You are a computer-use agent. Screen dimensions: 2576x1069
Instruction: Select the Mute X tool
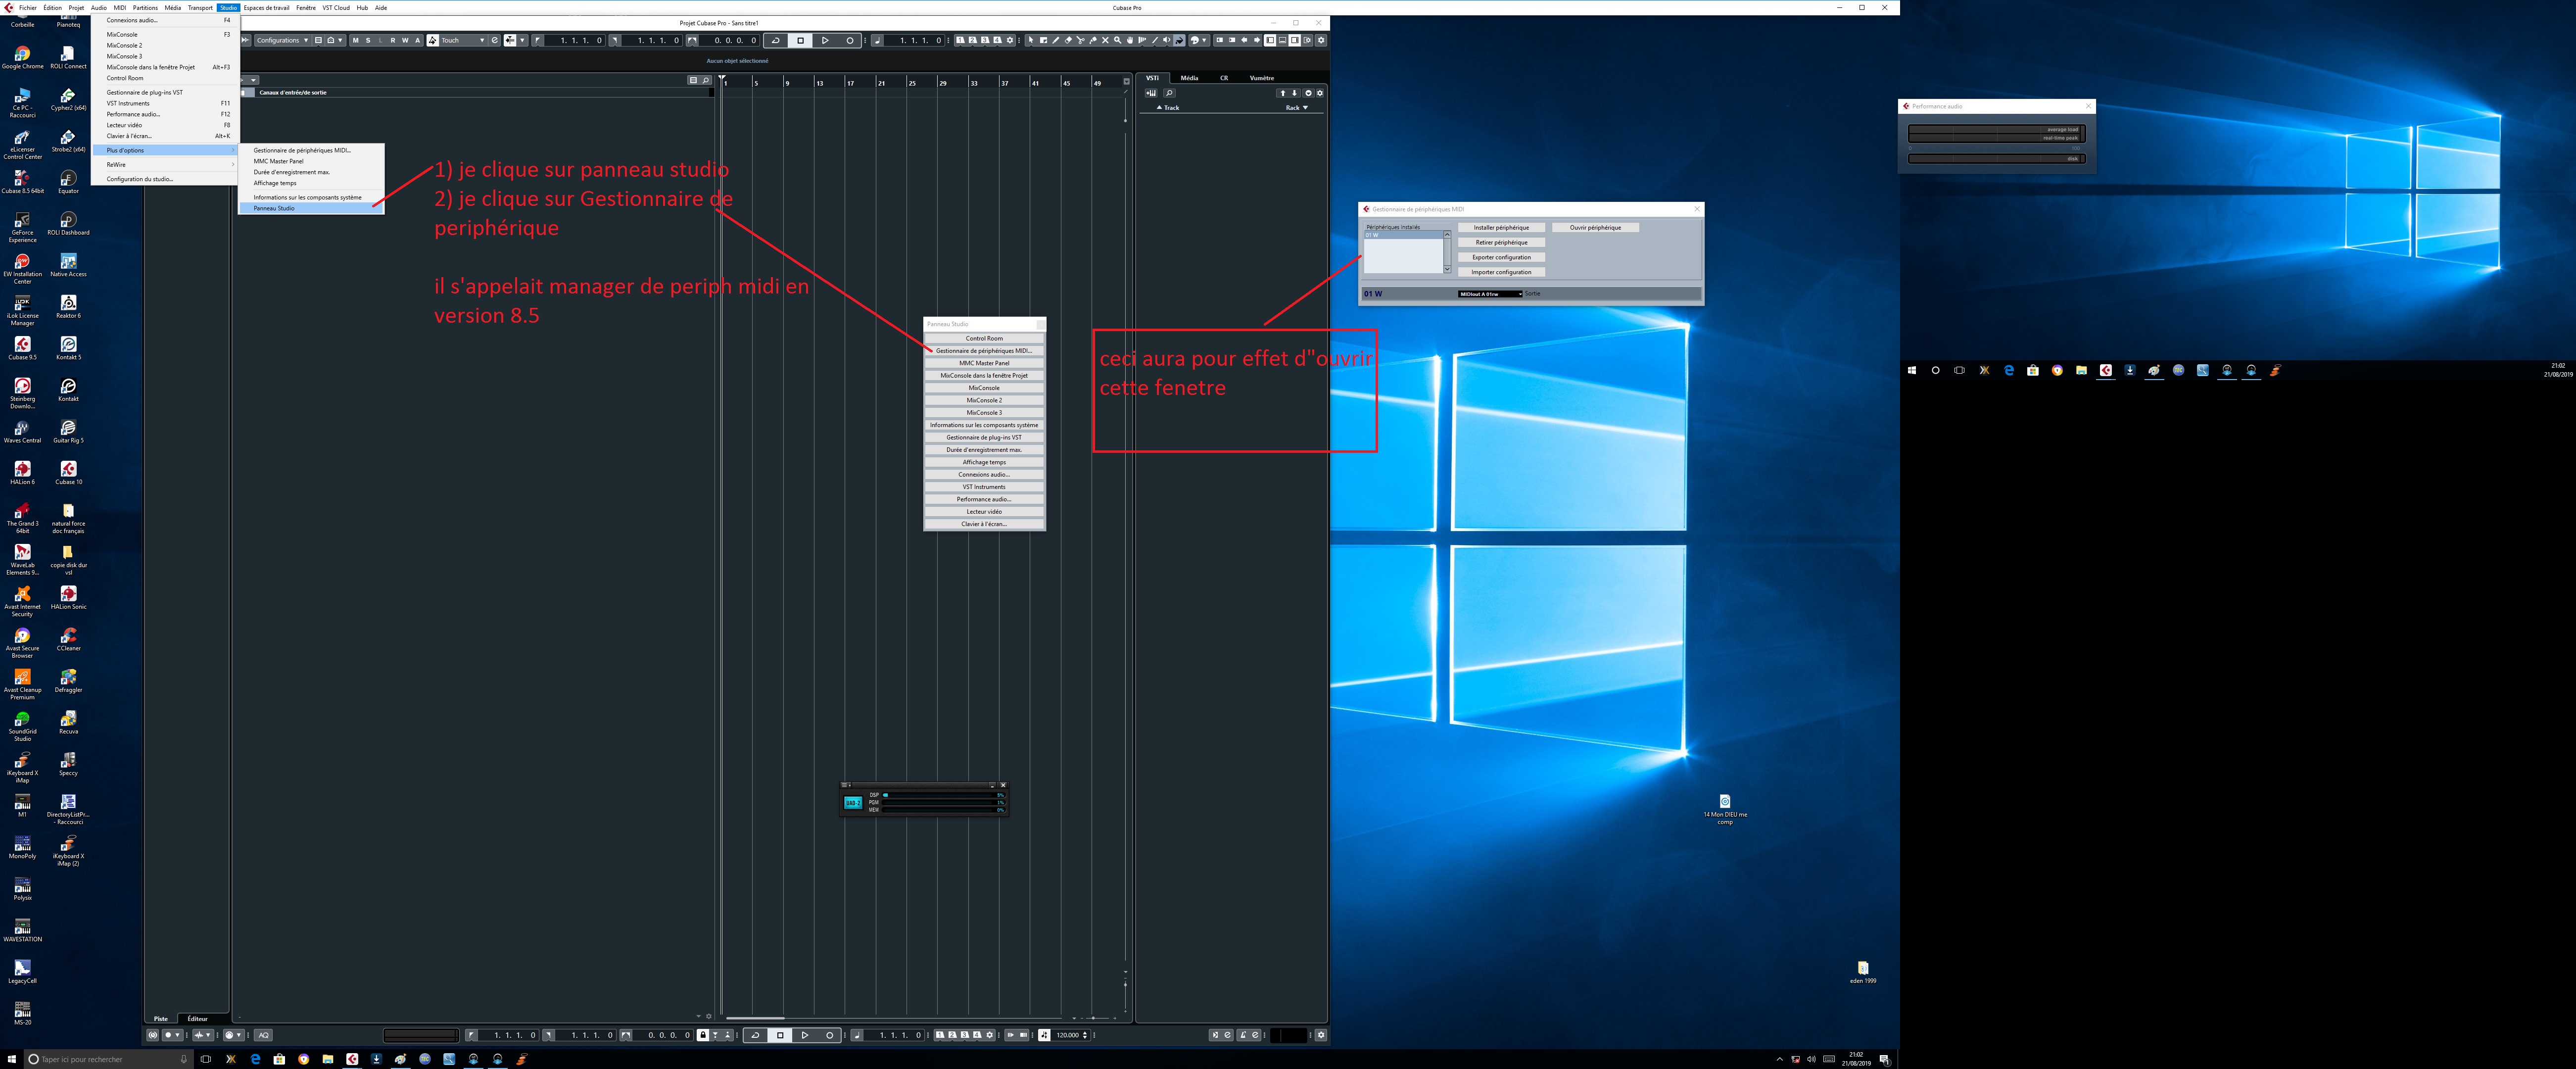pos(1105,40)
